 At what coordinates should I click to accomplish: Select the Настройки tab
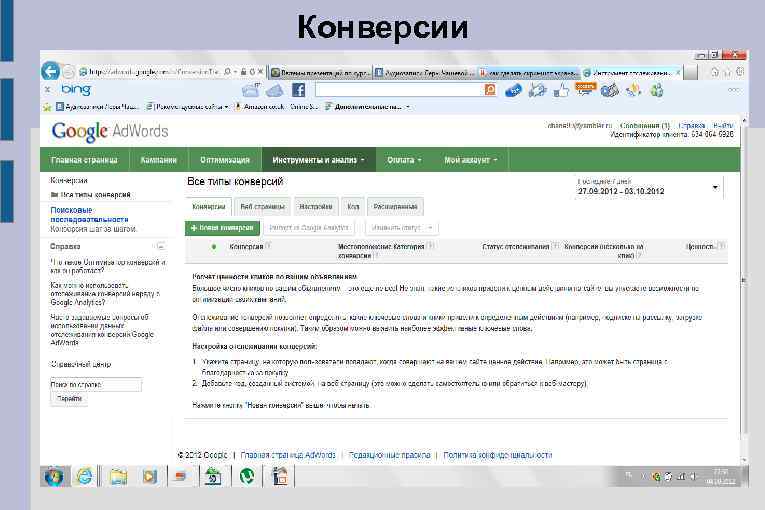316,206
